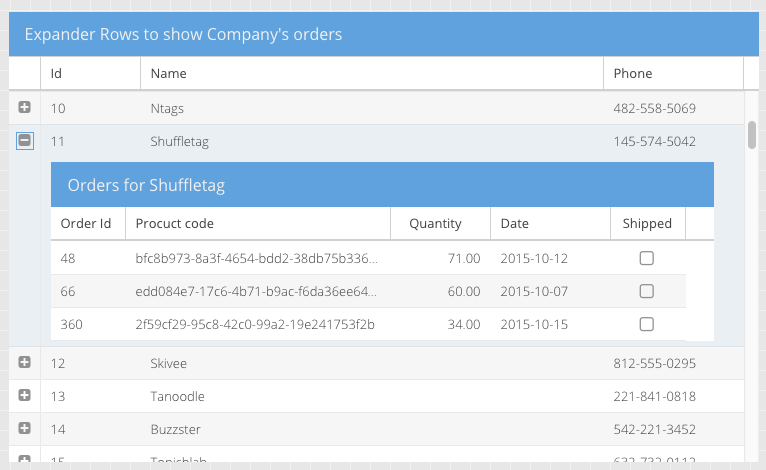The width and height of the screenshot is (766, 470).
Task: Select product code cell of order 360
Action: click(255, 324)
